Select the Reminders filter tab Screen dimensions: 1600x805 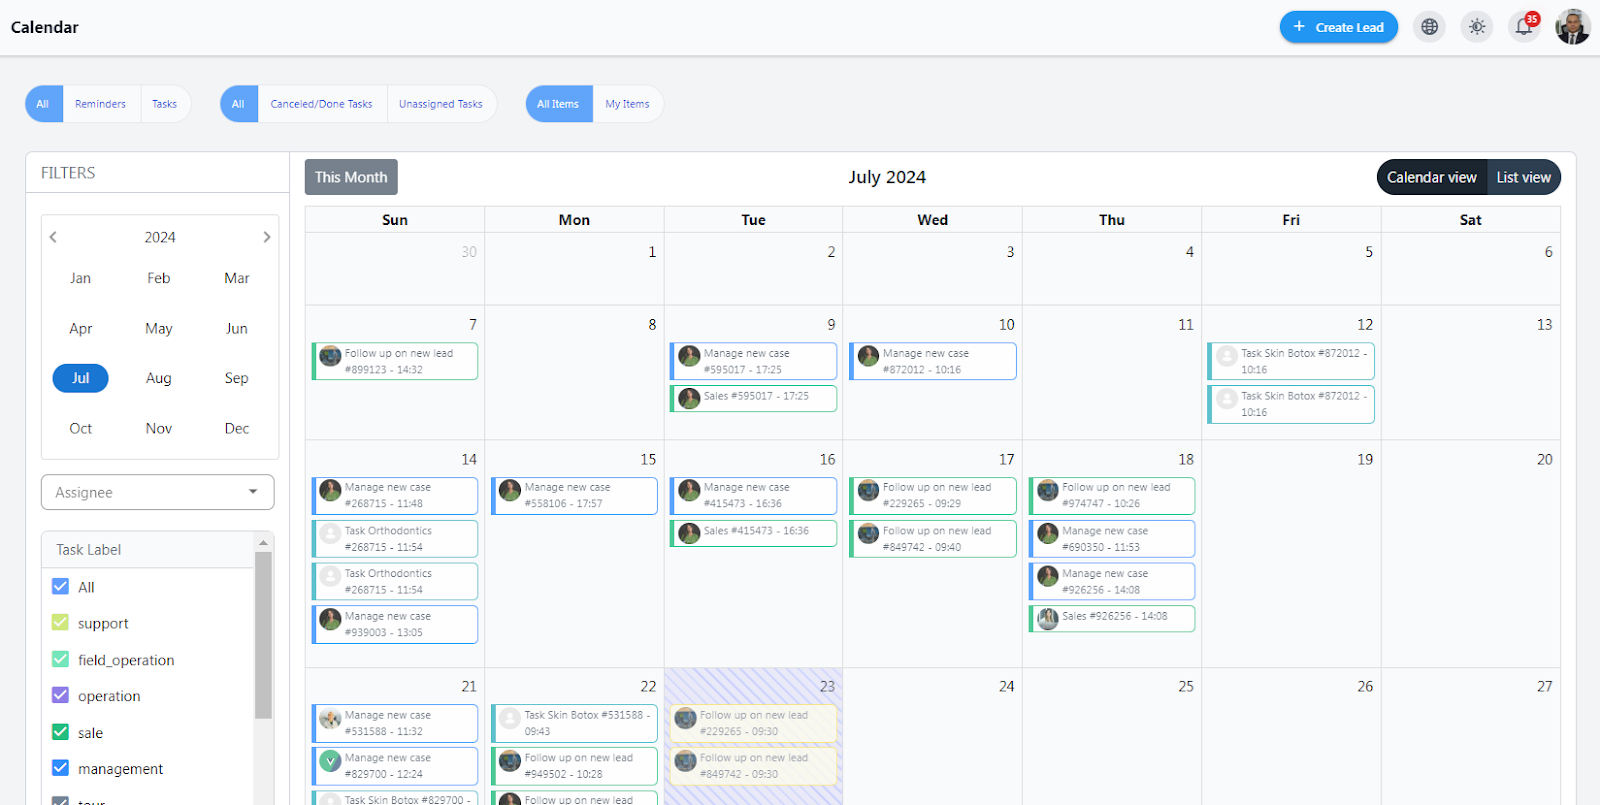click(100, 104)
